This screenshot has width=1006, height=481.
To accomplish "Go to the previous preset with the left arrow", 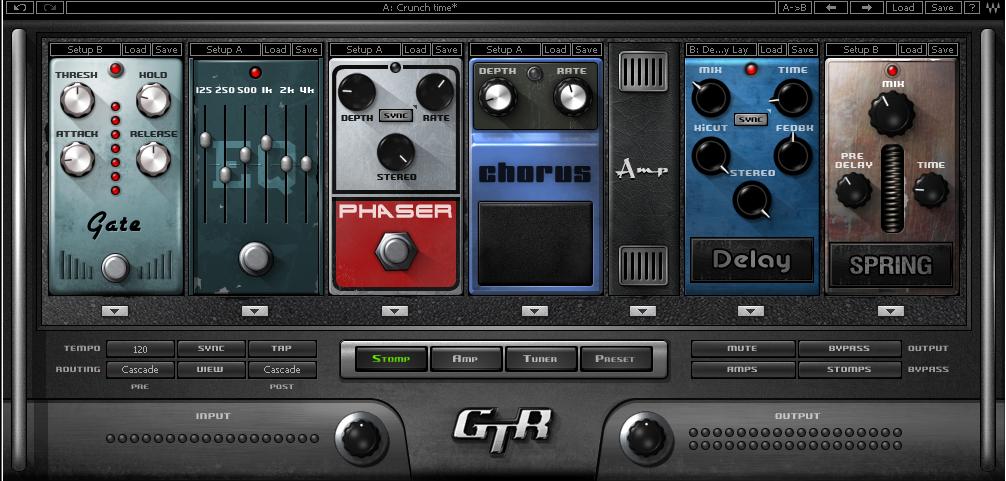I will pos(831,8).
